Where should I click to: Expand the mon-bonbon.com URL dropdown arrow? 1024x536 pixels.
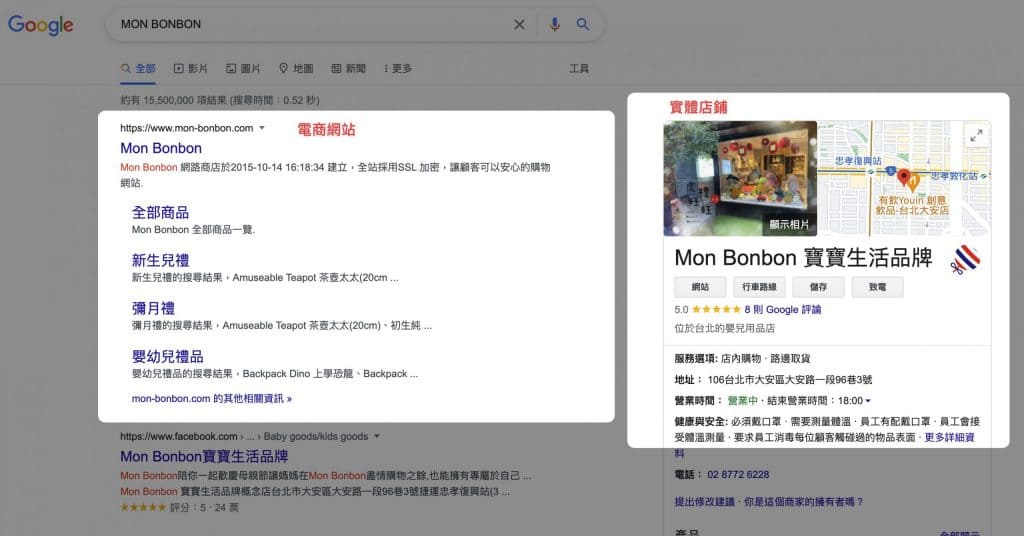coord(262,128)
